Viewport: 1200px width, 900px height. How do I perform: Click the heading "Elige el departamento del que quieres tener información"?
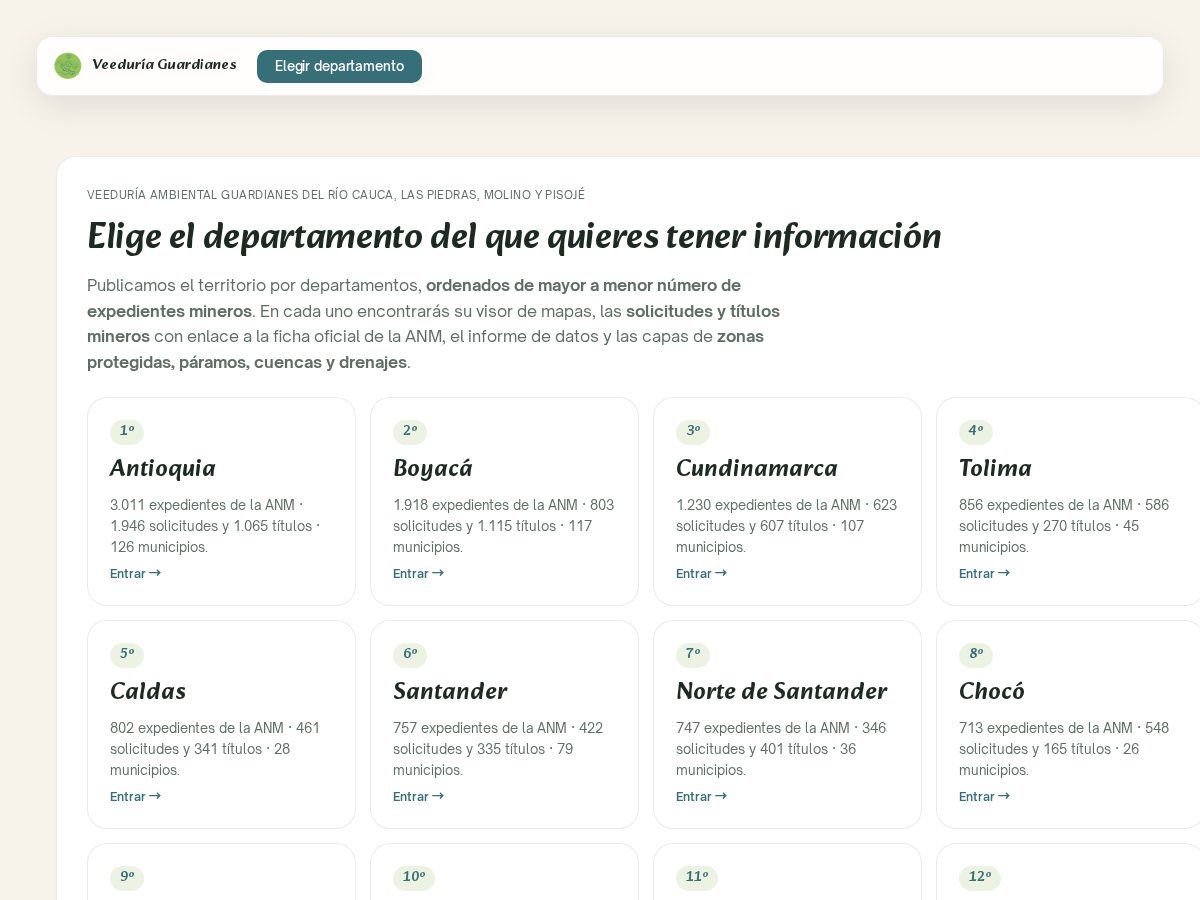point(514,237)
